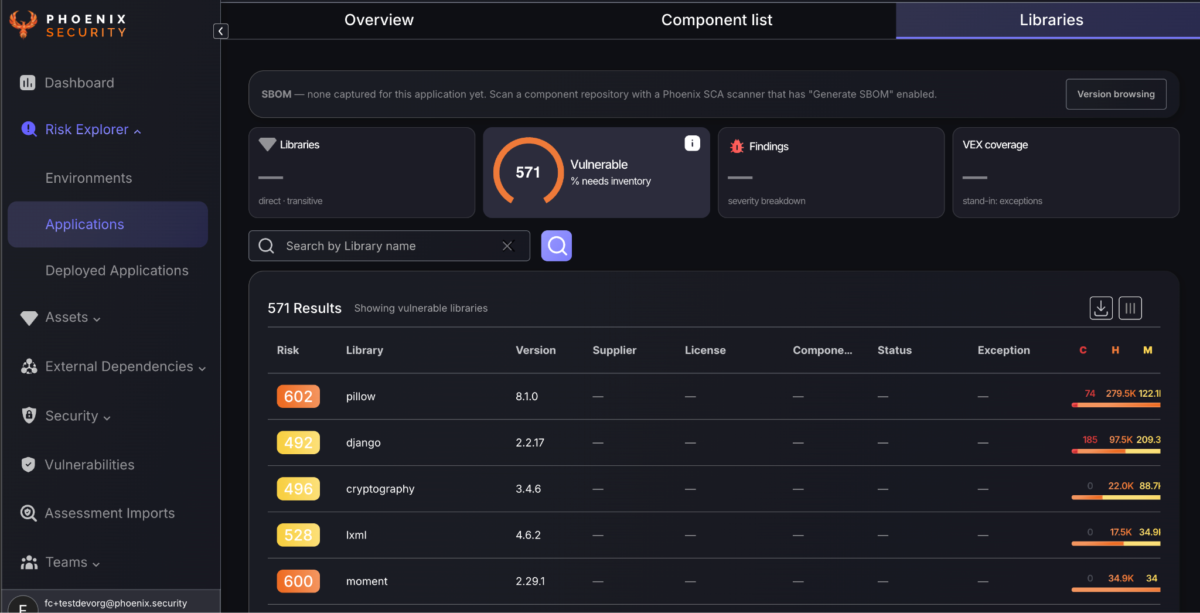The height and width of the screenshot is (613, 1200).
Task: Click the Status column header
Action: click(x=894, y=351)
